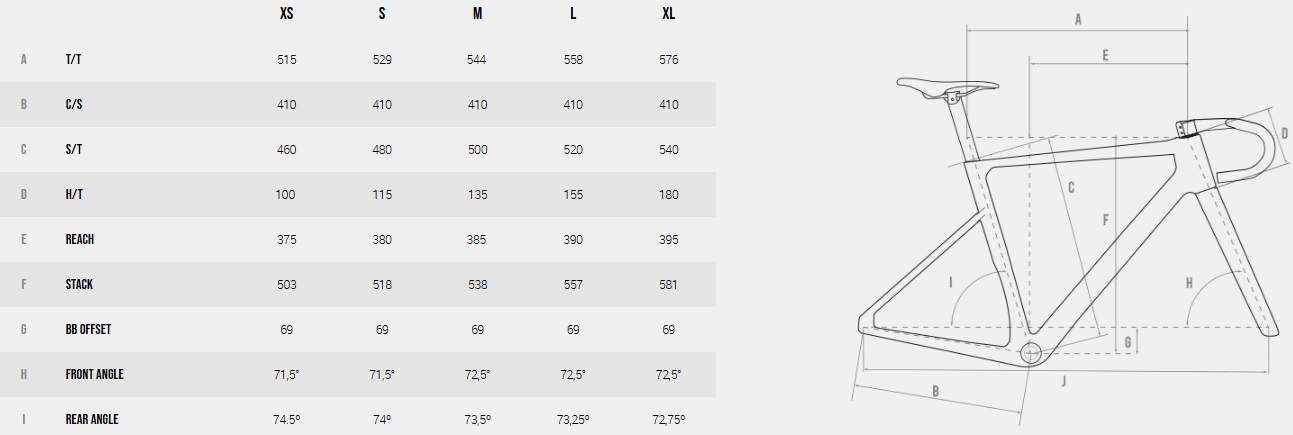This screenshot has width=1293, height=435.
Task: Click the XS size column header
Action: pos(286,14)
